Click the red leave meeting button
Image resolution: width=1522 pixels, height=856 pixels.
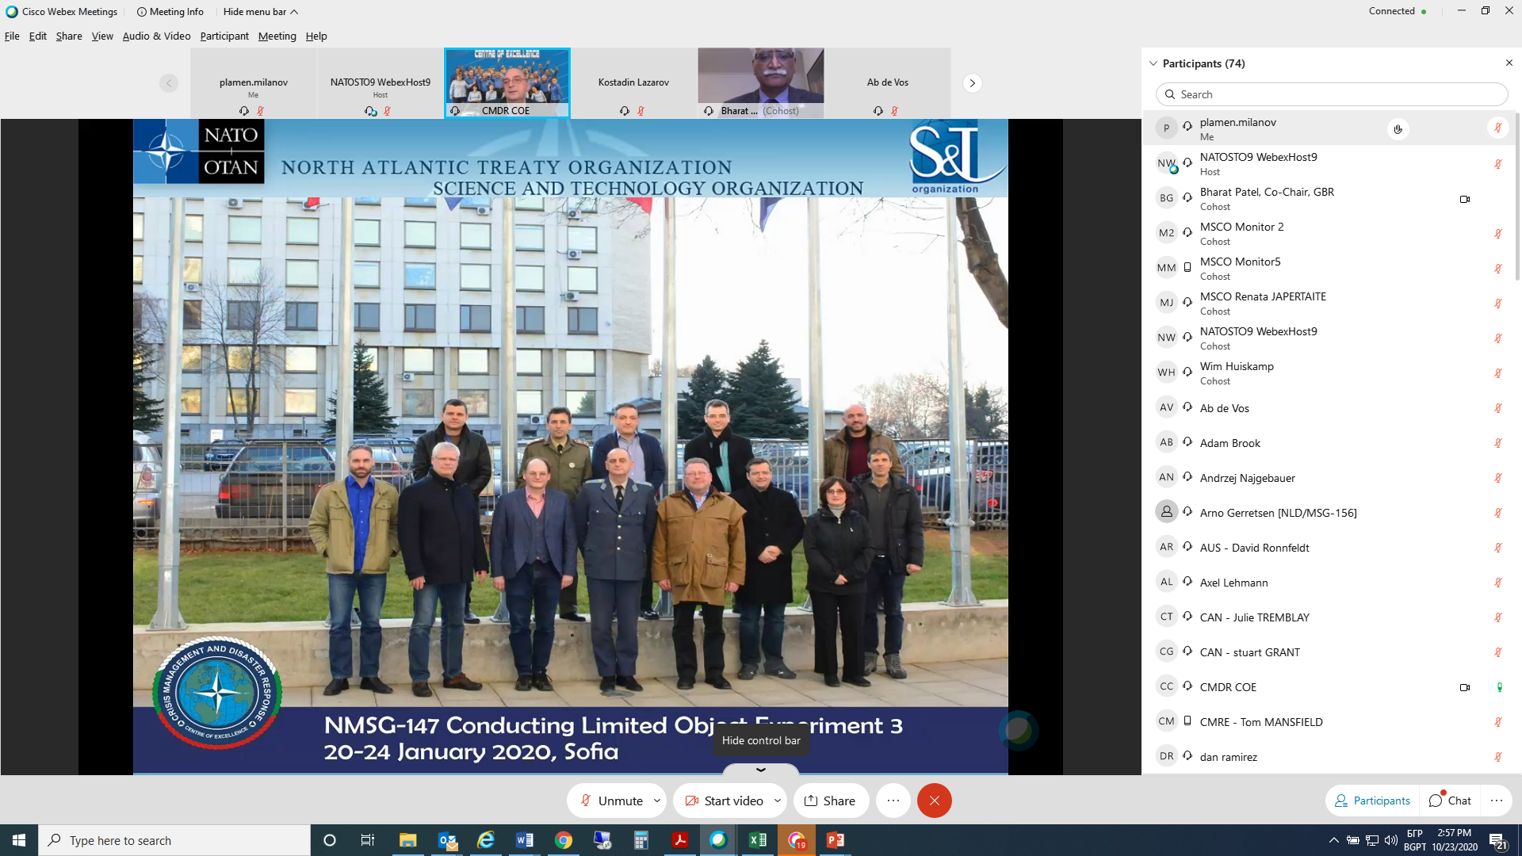click(x=934, y=800)
